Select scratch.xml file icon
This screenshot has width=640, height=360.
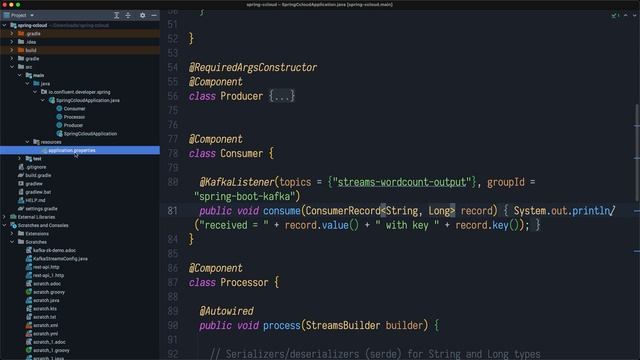29,325
